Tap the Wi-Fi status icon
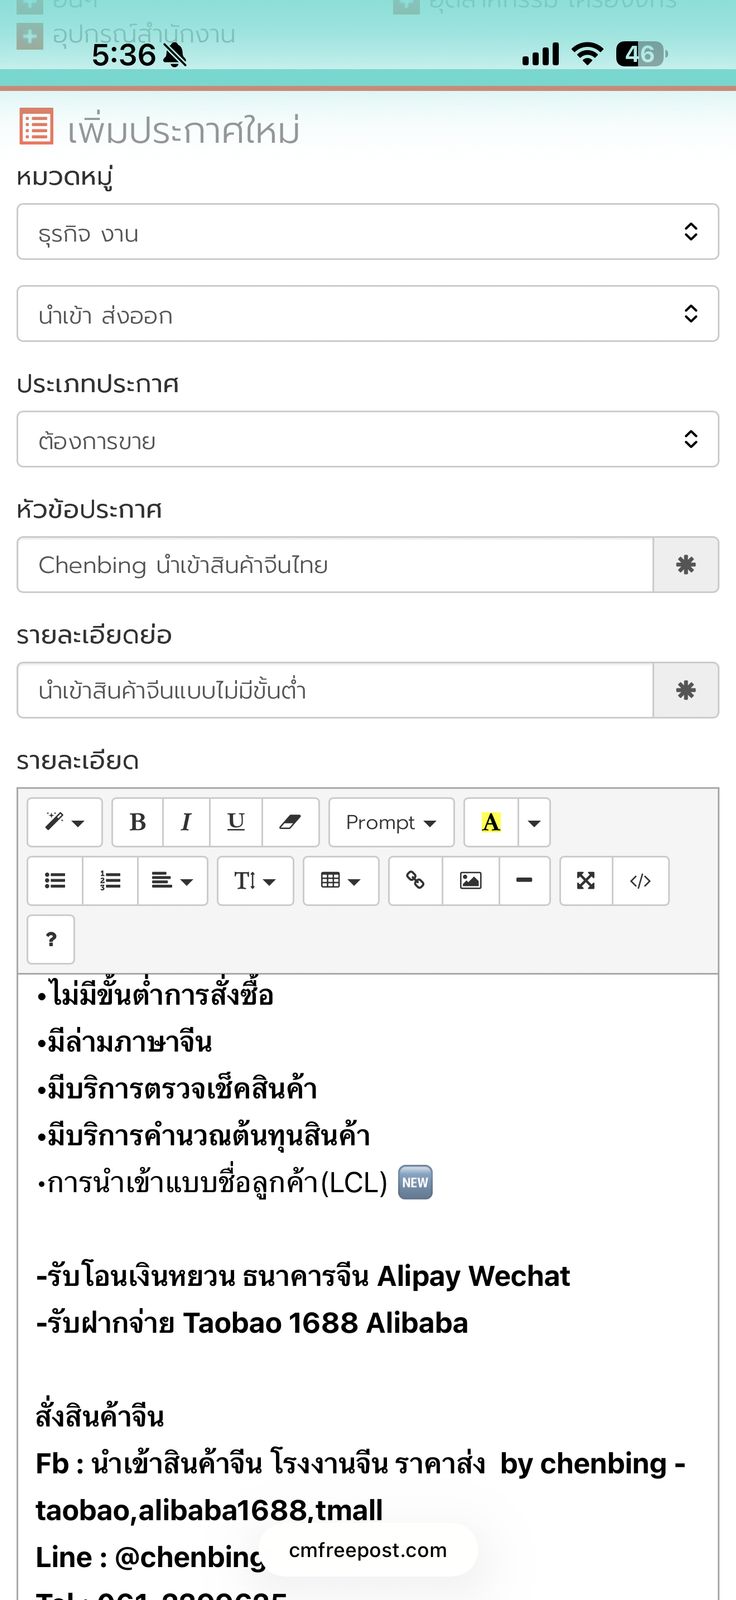This screenshot has height=1600, width=736. click(588, 54)
